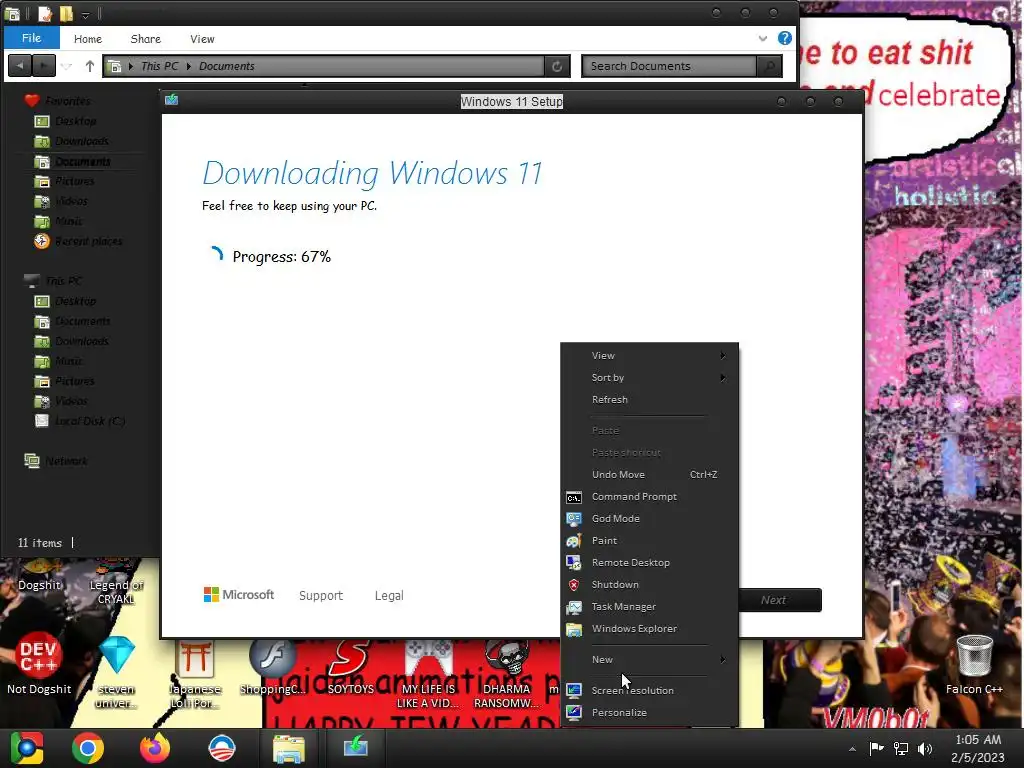The image size is (1024, 768).
Task: Open the Obama logo taskbar app
Action: [222, 748]
